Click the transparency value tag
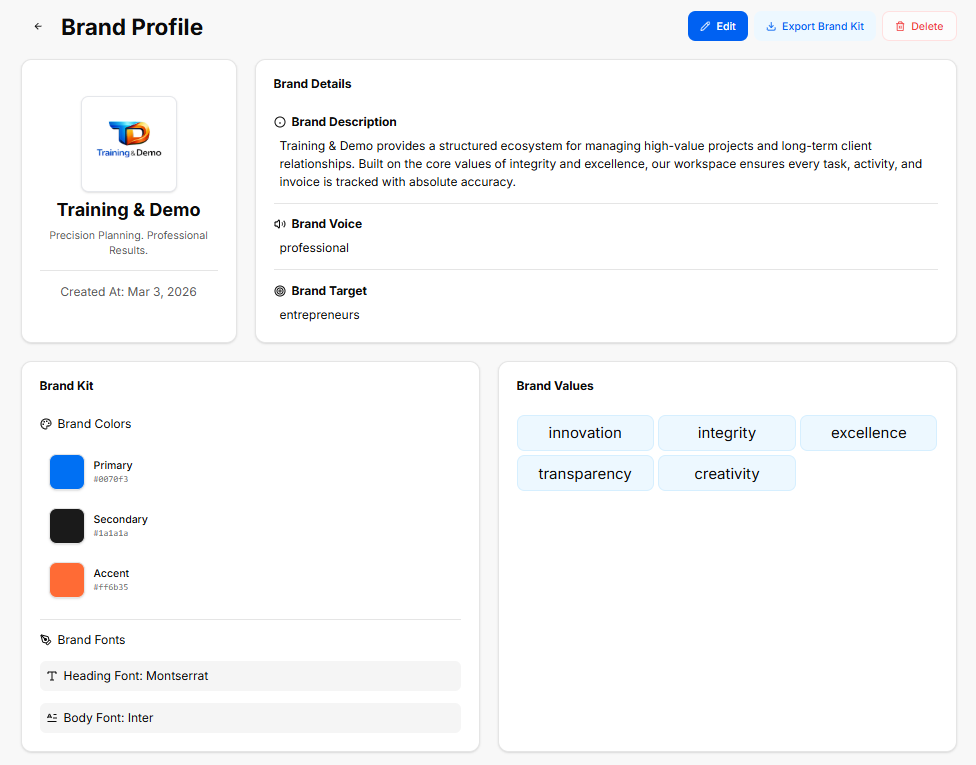Screen dimensions: 976x765 click(x=585, y=474)
